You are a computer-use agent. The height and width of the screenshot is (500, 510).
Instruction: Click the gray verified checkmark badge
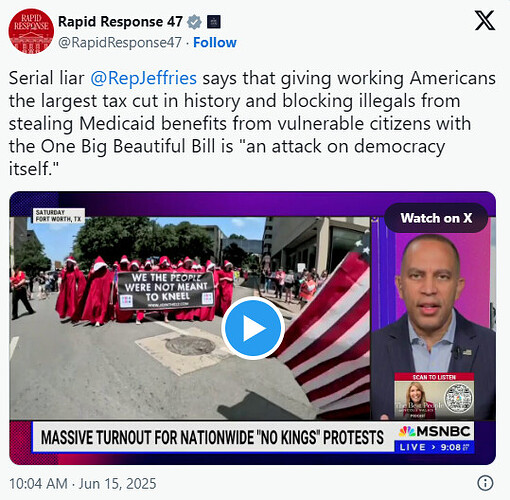(194, 22)
